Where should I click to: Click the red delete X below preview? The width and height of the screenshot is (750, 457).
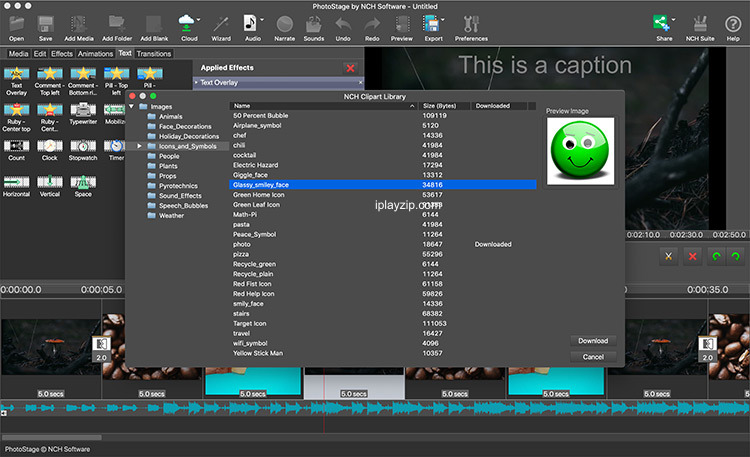point(692,256)
